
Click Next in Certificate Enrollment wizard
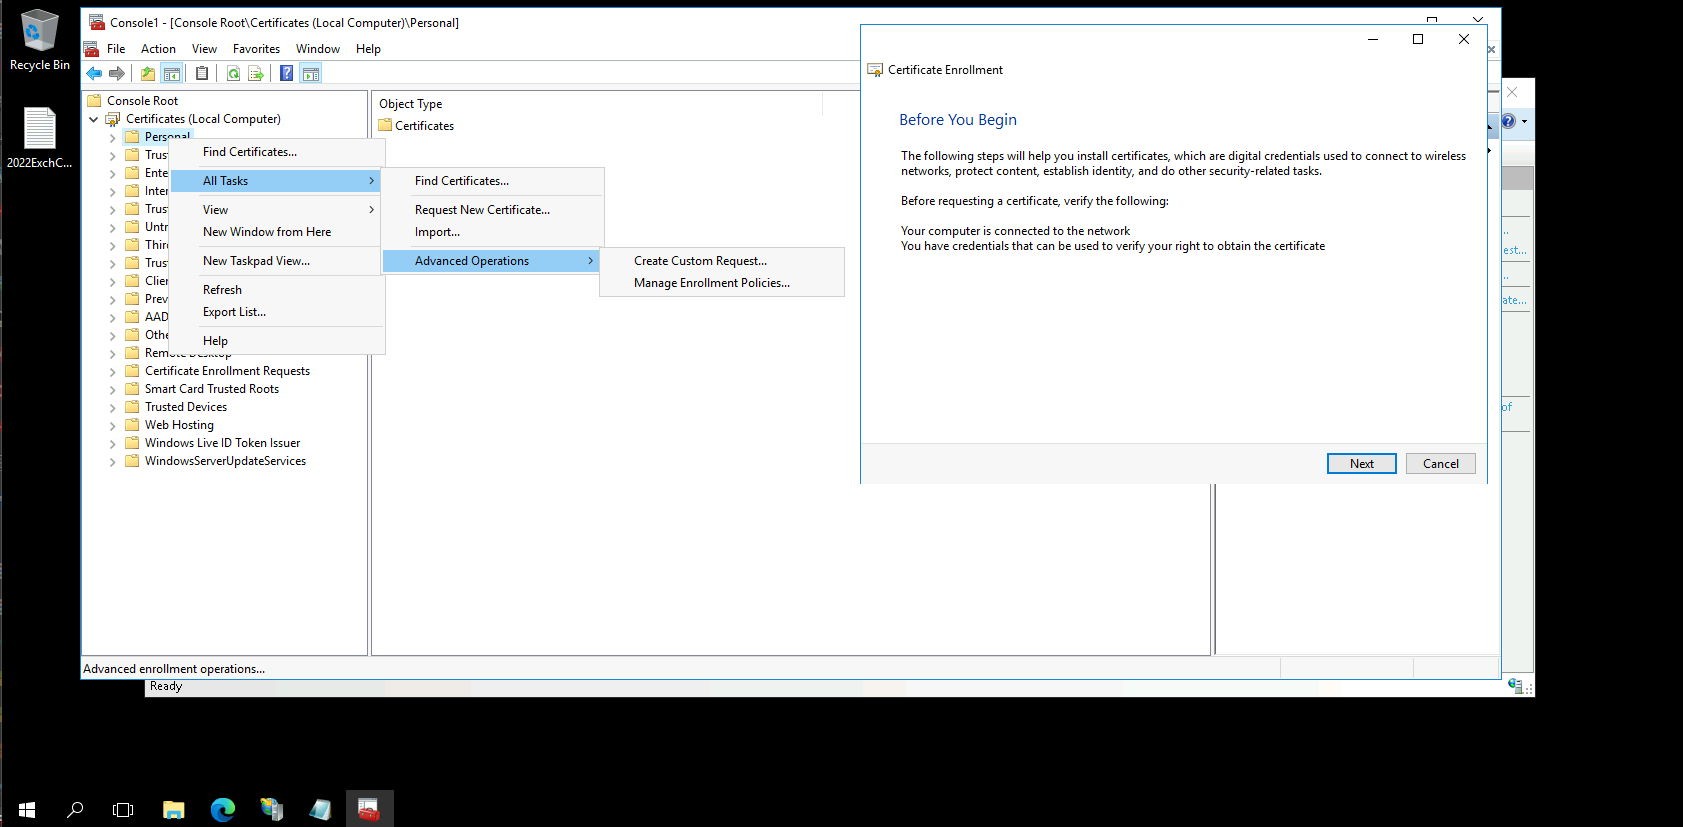coord(1361,464)
